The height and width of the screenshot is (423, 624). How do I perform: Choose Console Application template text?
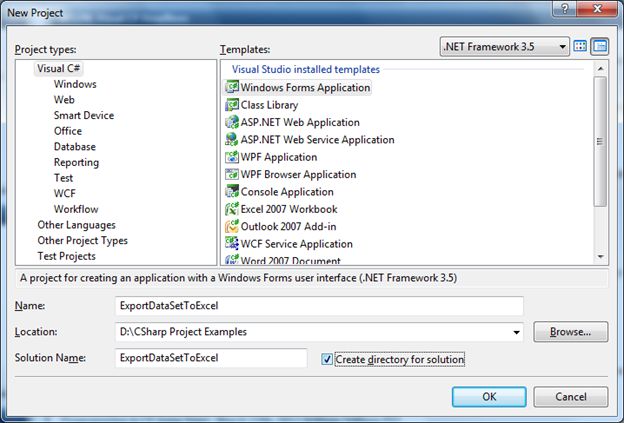287,192
